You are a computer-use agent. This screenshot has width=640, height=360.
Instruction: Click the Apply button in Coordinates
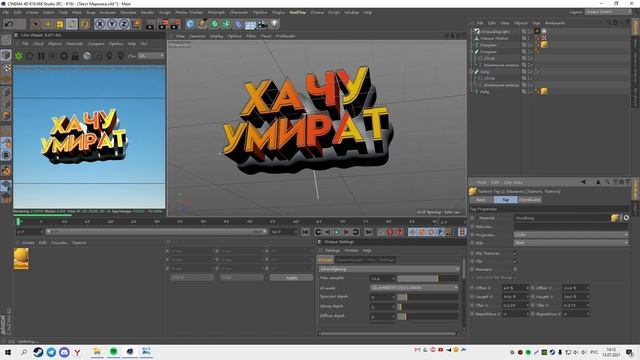tap(291, 278)
